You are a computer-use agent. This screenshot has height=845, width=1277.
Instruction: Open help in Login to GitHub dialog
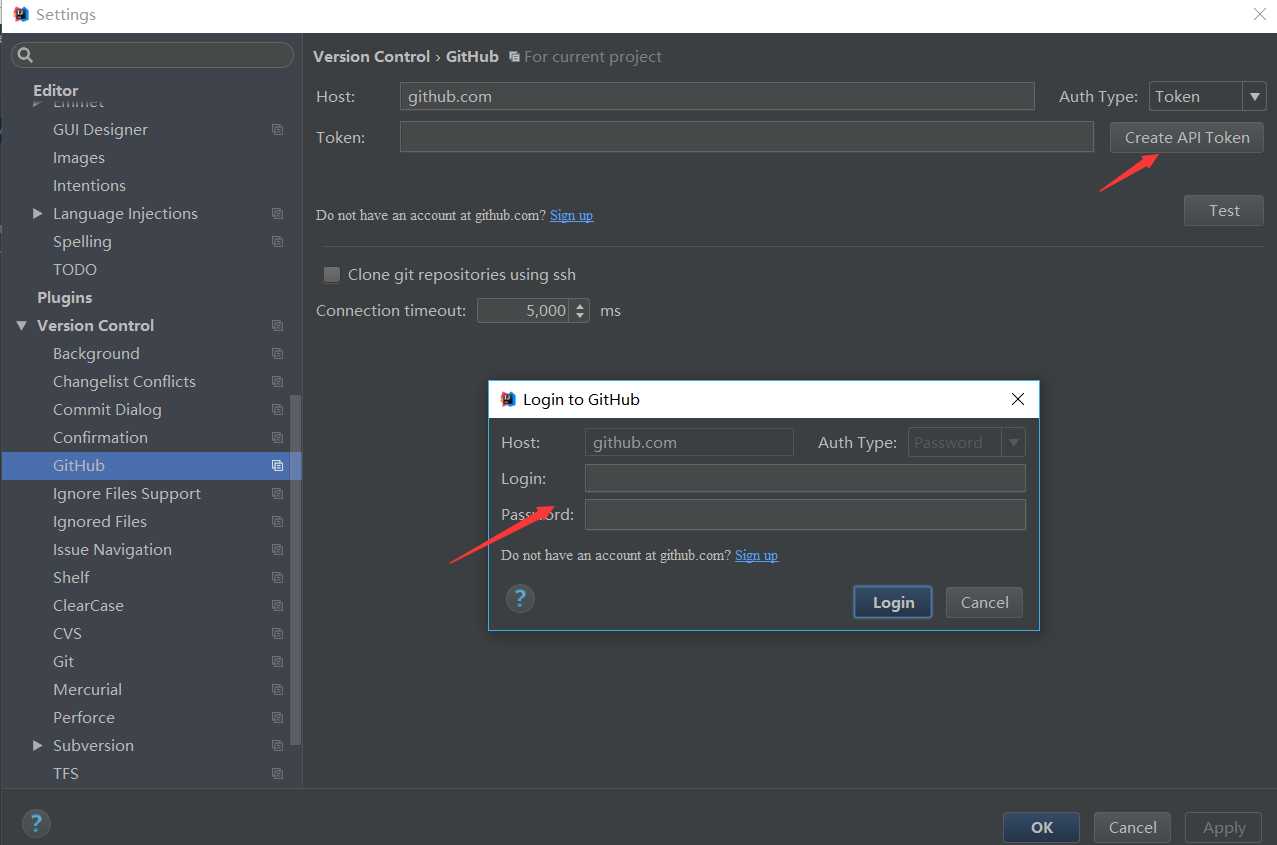(520, 599)
